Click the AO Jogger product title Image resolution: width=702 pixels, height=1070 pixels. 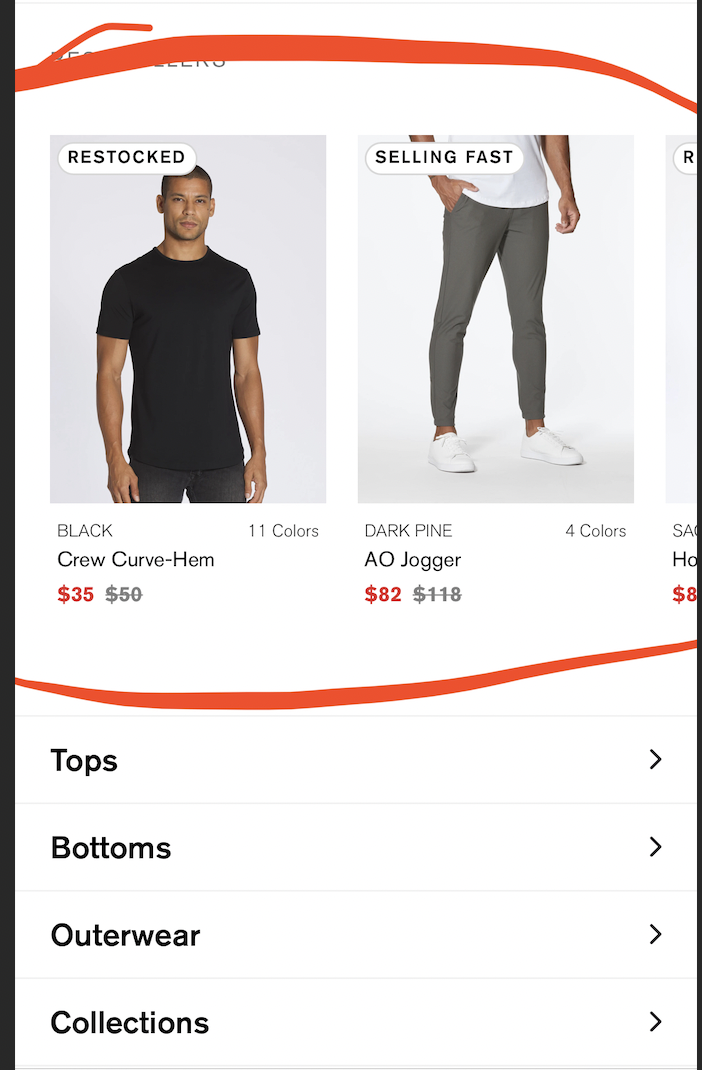pos(413,560)
